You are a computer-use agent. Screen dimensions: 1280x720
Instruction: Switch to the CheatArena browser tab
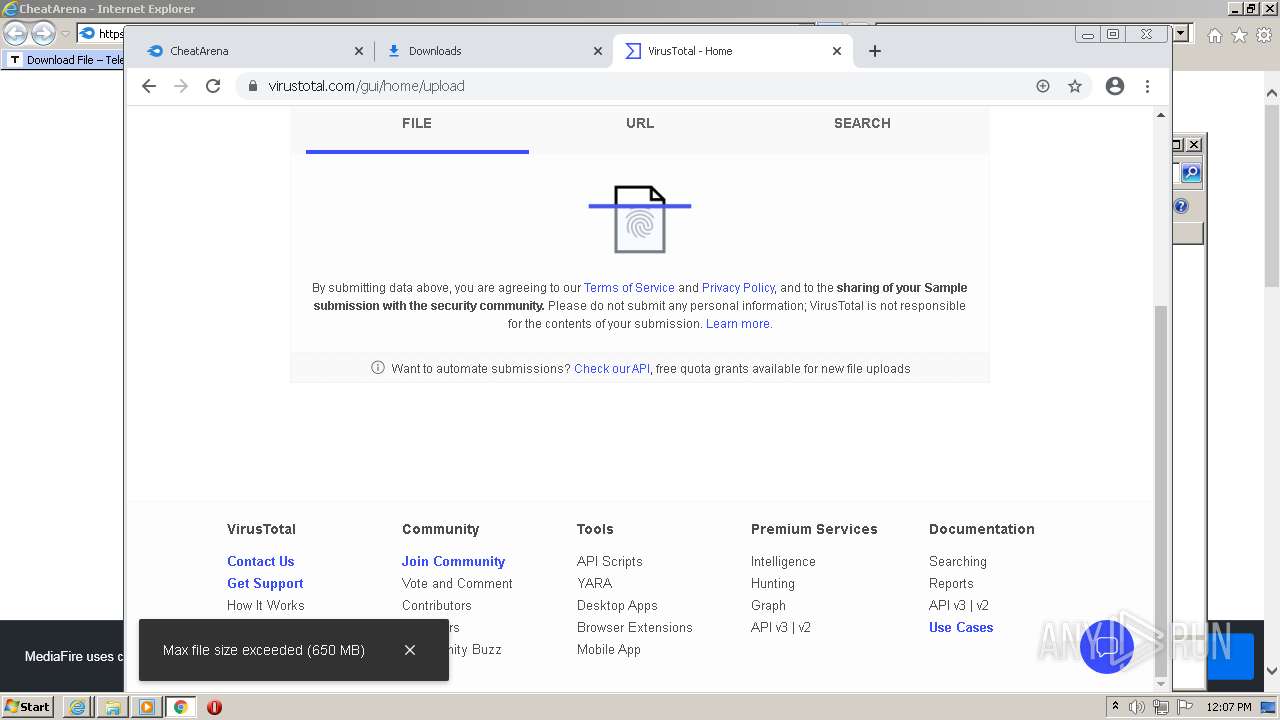pyautogui.click(x=254, y=51)
